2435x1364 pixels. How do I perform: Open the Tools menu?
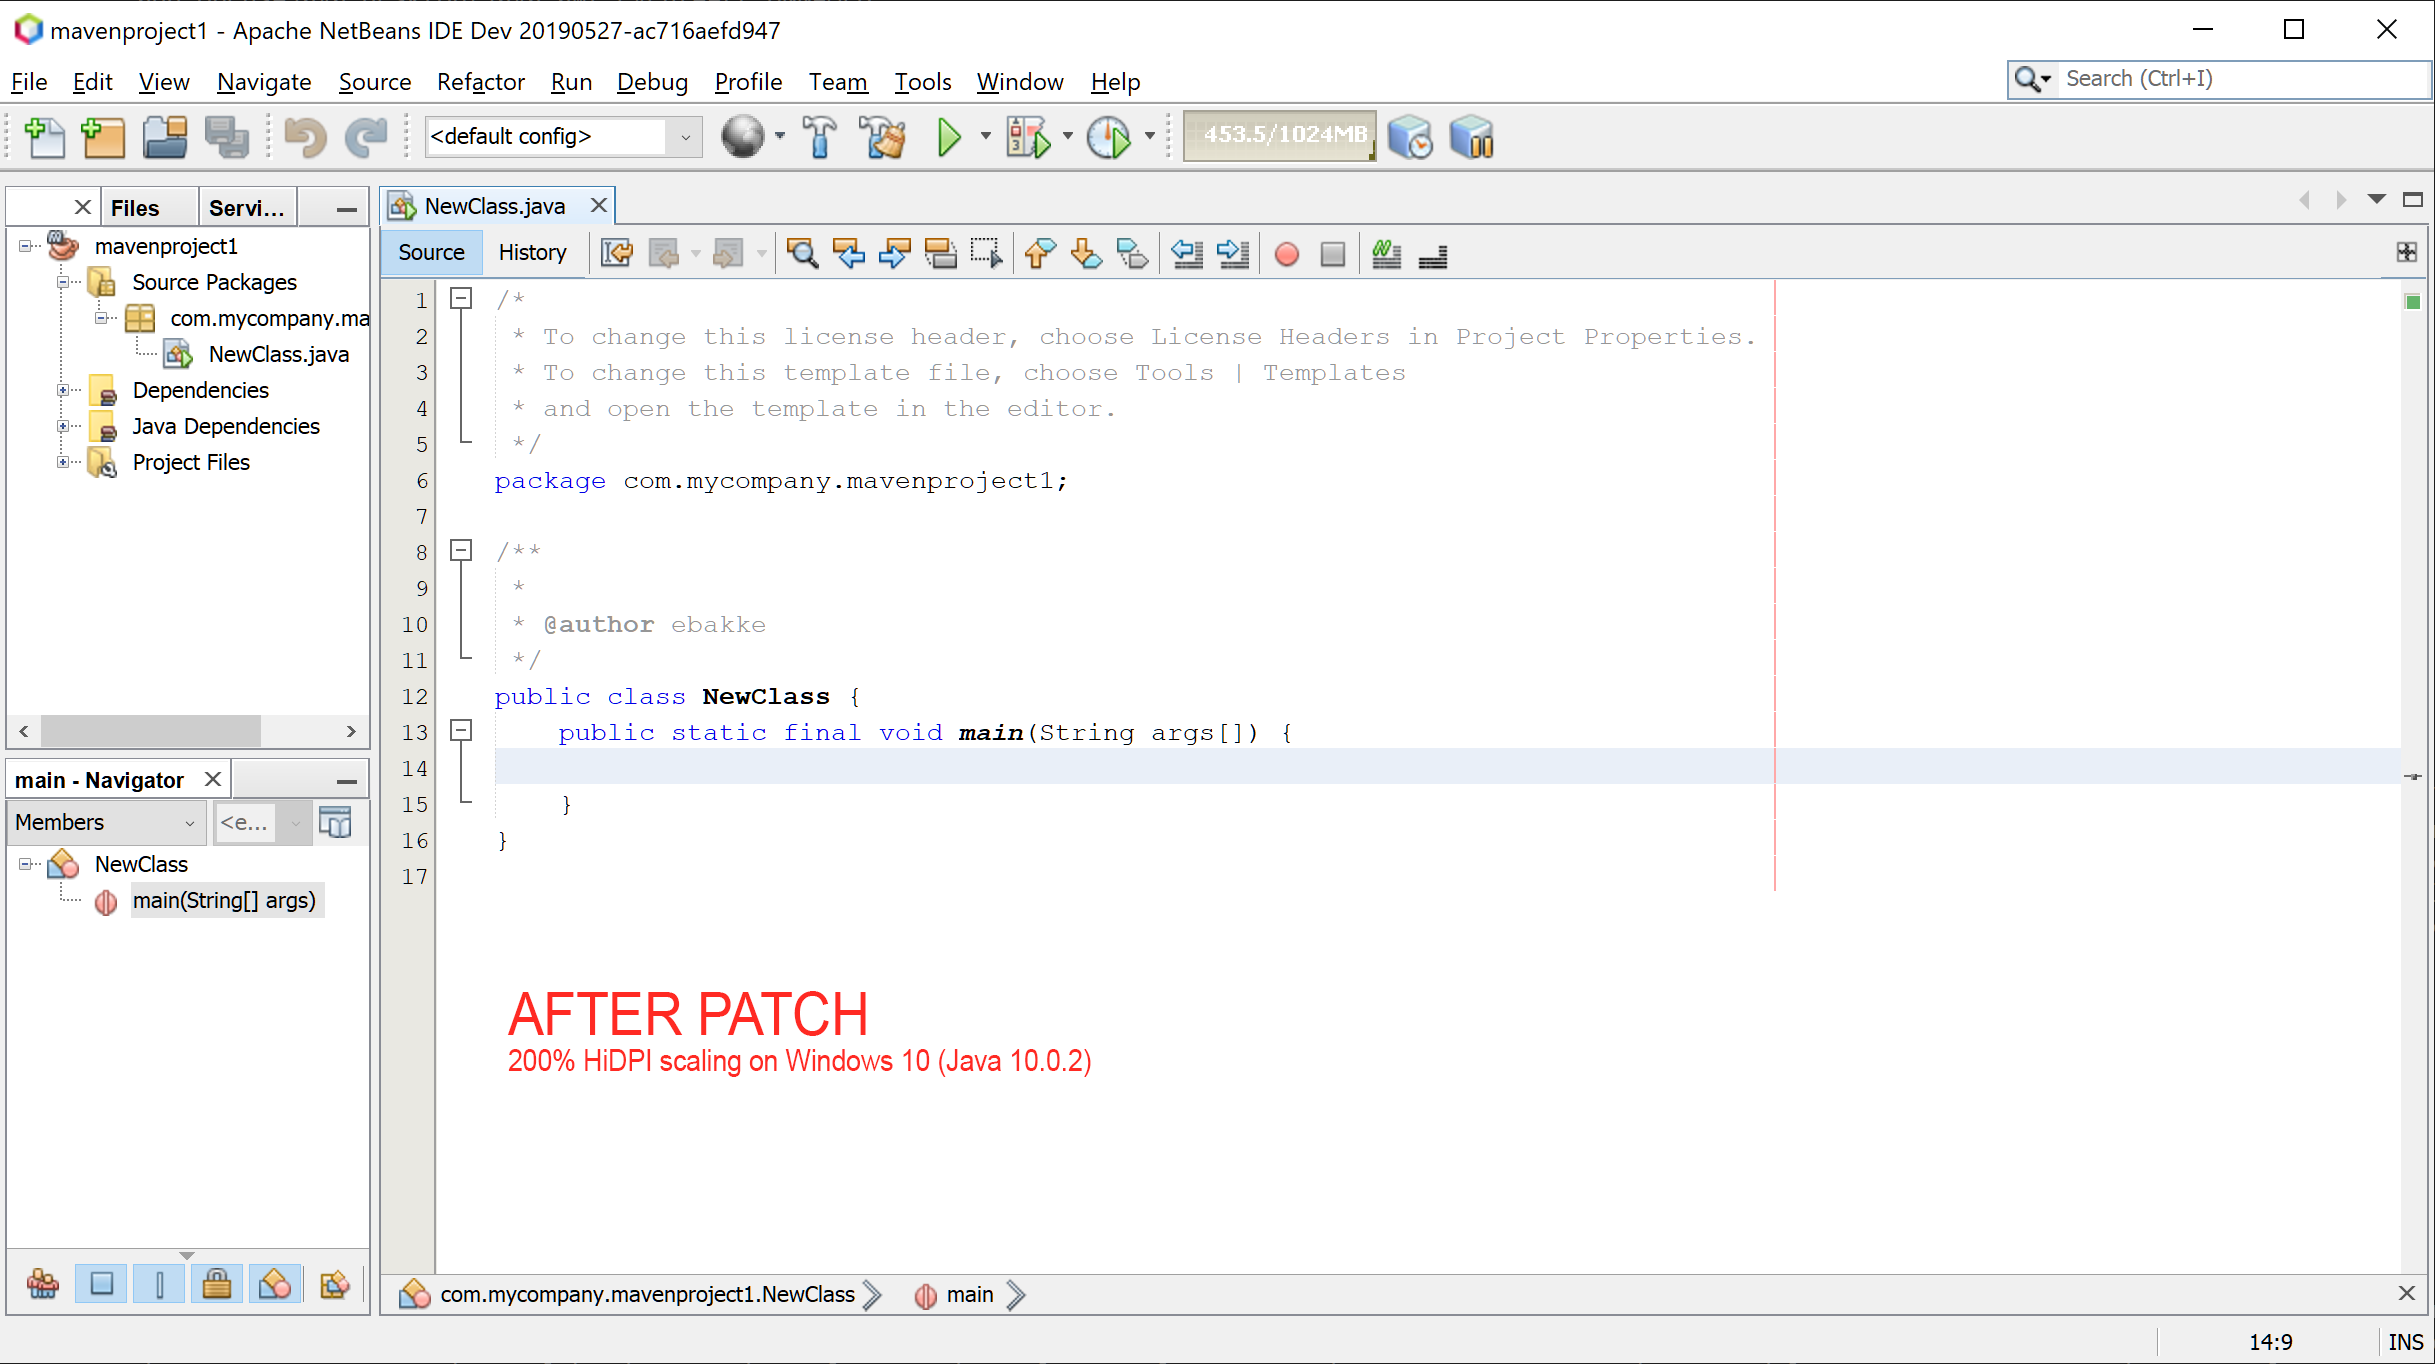click(922, 82)
